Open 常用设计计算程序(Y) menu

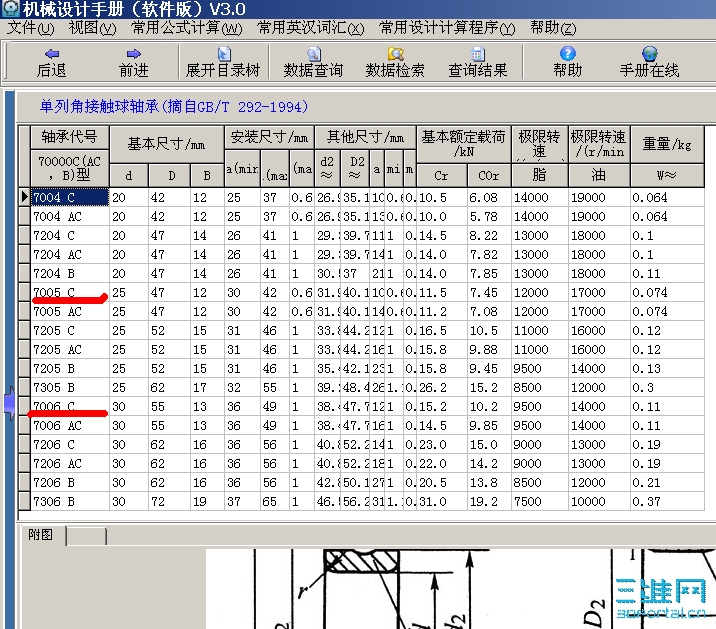pyautogui.click(x=447, y=28)
